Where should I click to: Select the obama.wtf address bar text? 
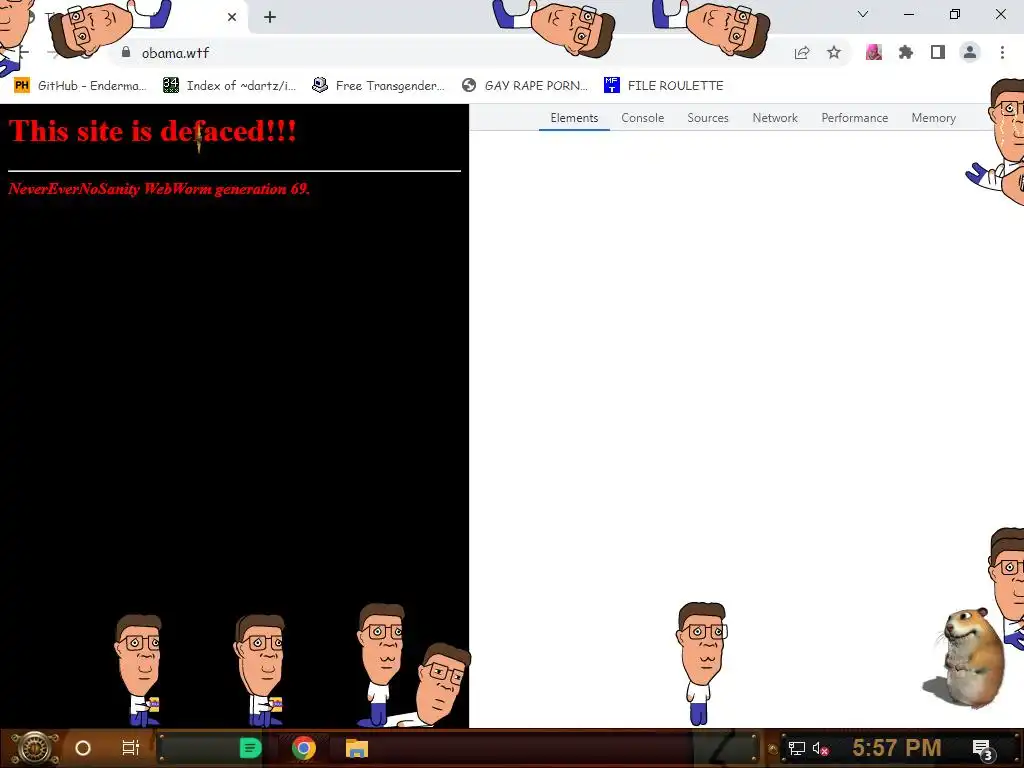[175, 53]
